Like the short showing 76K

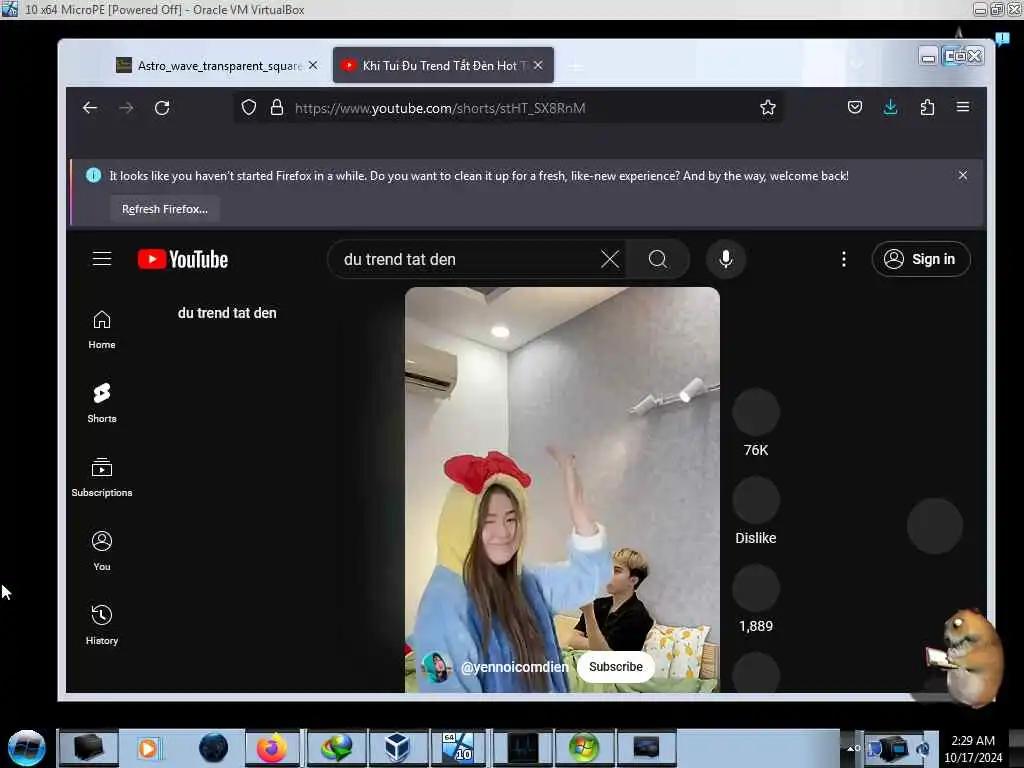pos(756,412)
